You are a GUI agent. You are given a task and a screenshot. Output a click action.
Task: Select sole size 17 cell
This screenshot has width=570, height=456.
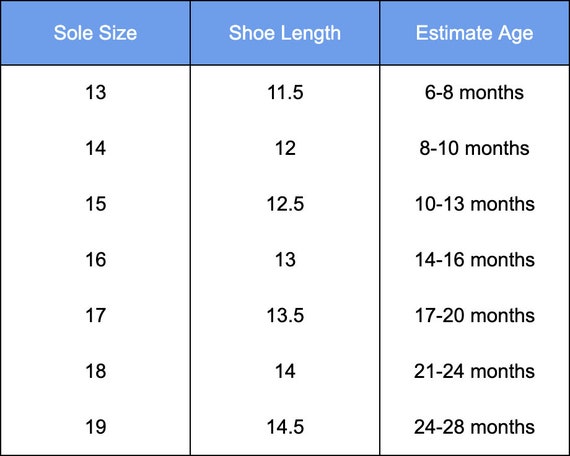tap(96, 315)
